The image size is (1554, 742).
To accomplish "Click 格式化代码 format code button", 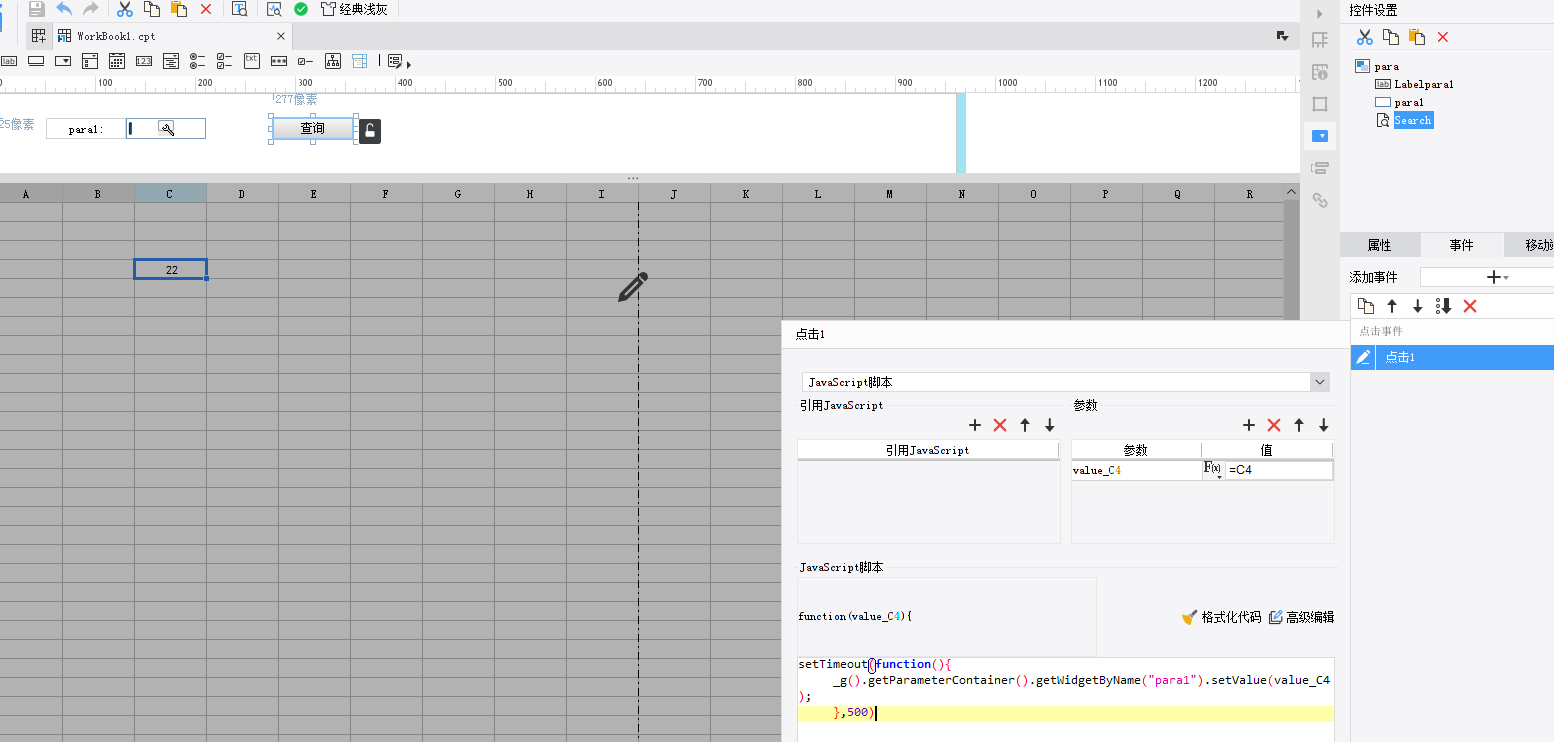I will [1221, 617].
